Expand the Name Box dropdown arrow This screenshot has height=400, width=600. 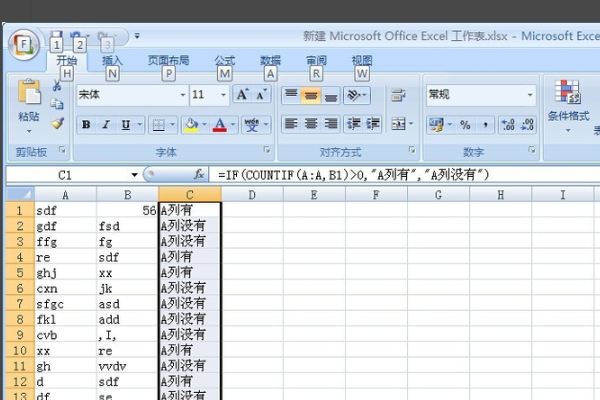pos(134,175)
